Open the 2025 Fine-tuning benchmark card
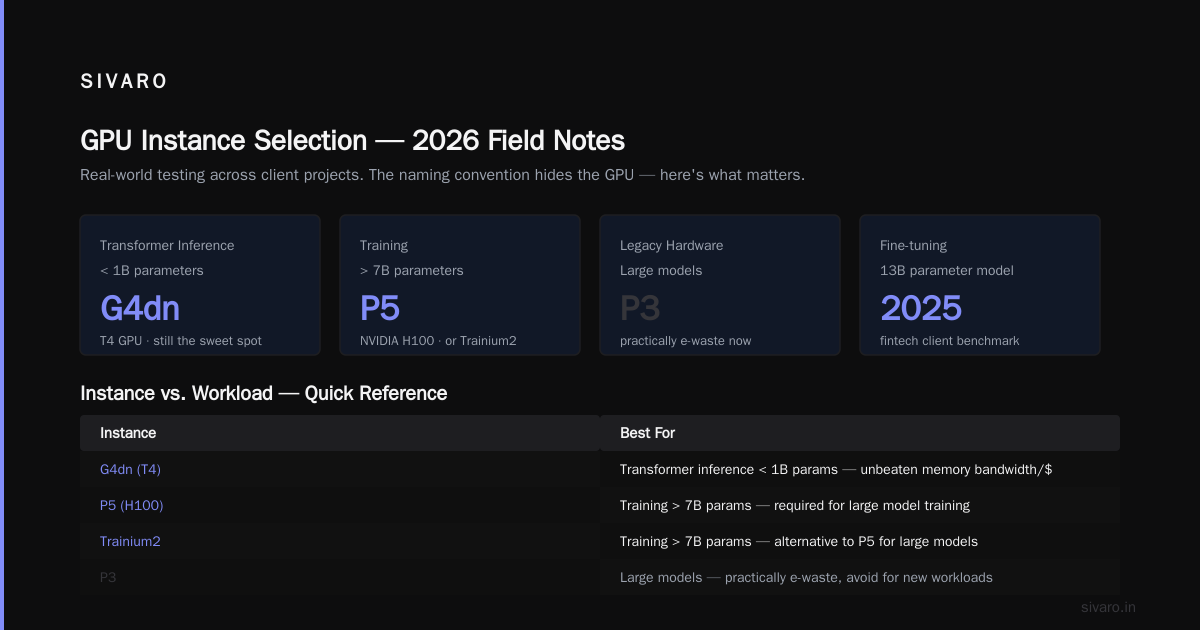 coord(980,285)
